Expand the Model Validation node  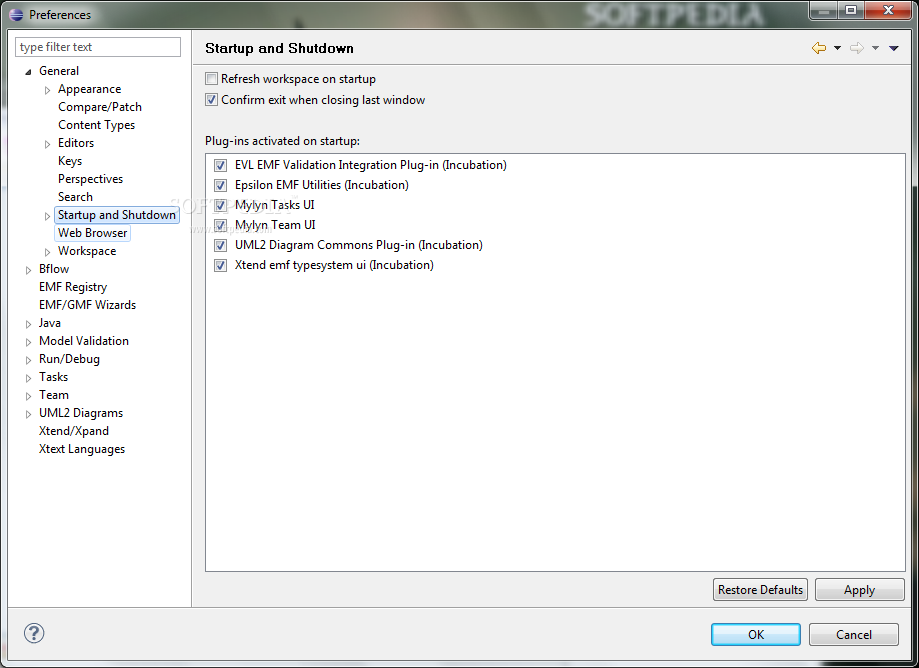tap(28, 342)
